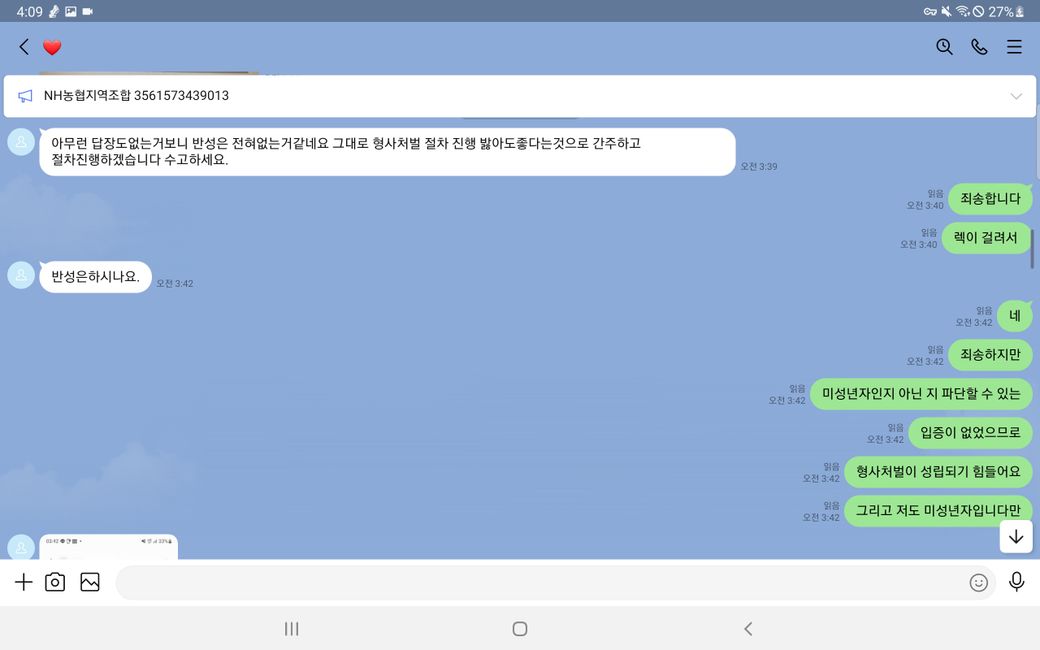
Task: Tap the message text input field
Action: click(x=540, y=582)
